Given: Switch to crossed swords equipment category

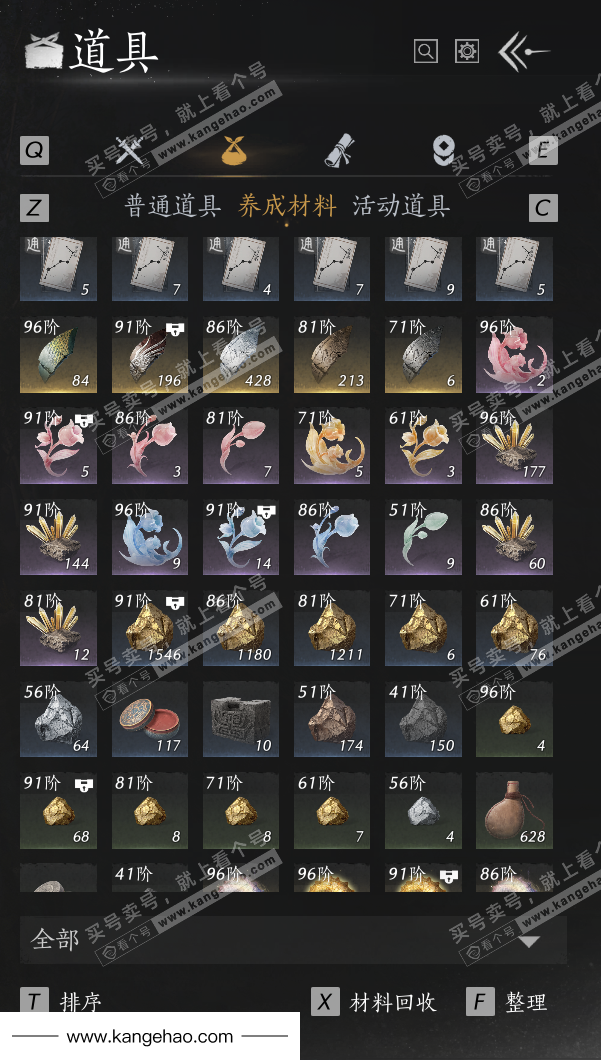Looking at the screenshot, I should pyautogui.click(x=128, y=150).
